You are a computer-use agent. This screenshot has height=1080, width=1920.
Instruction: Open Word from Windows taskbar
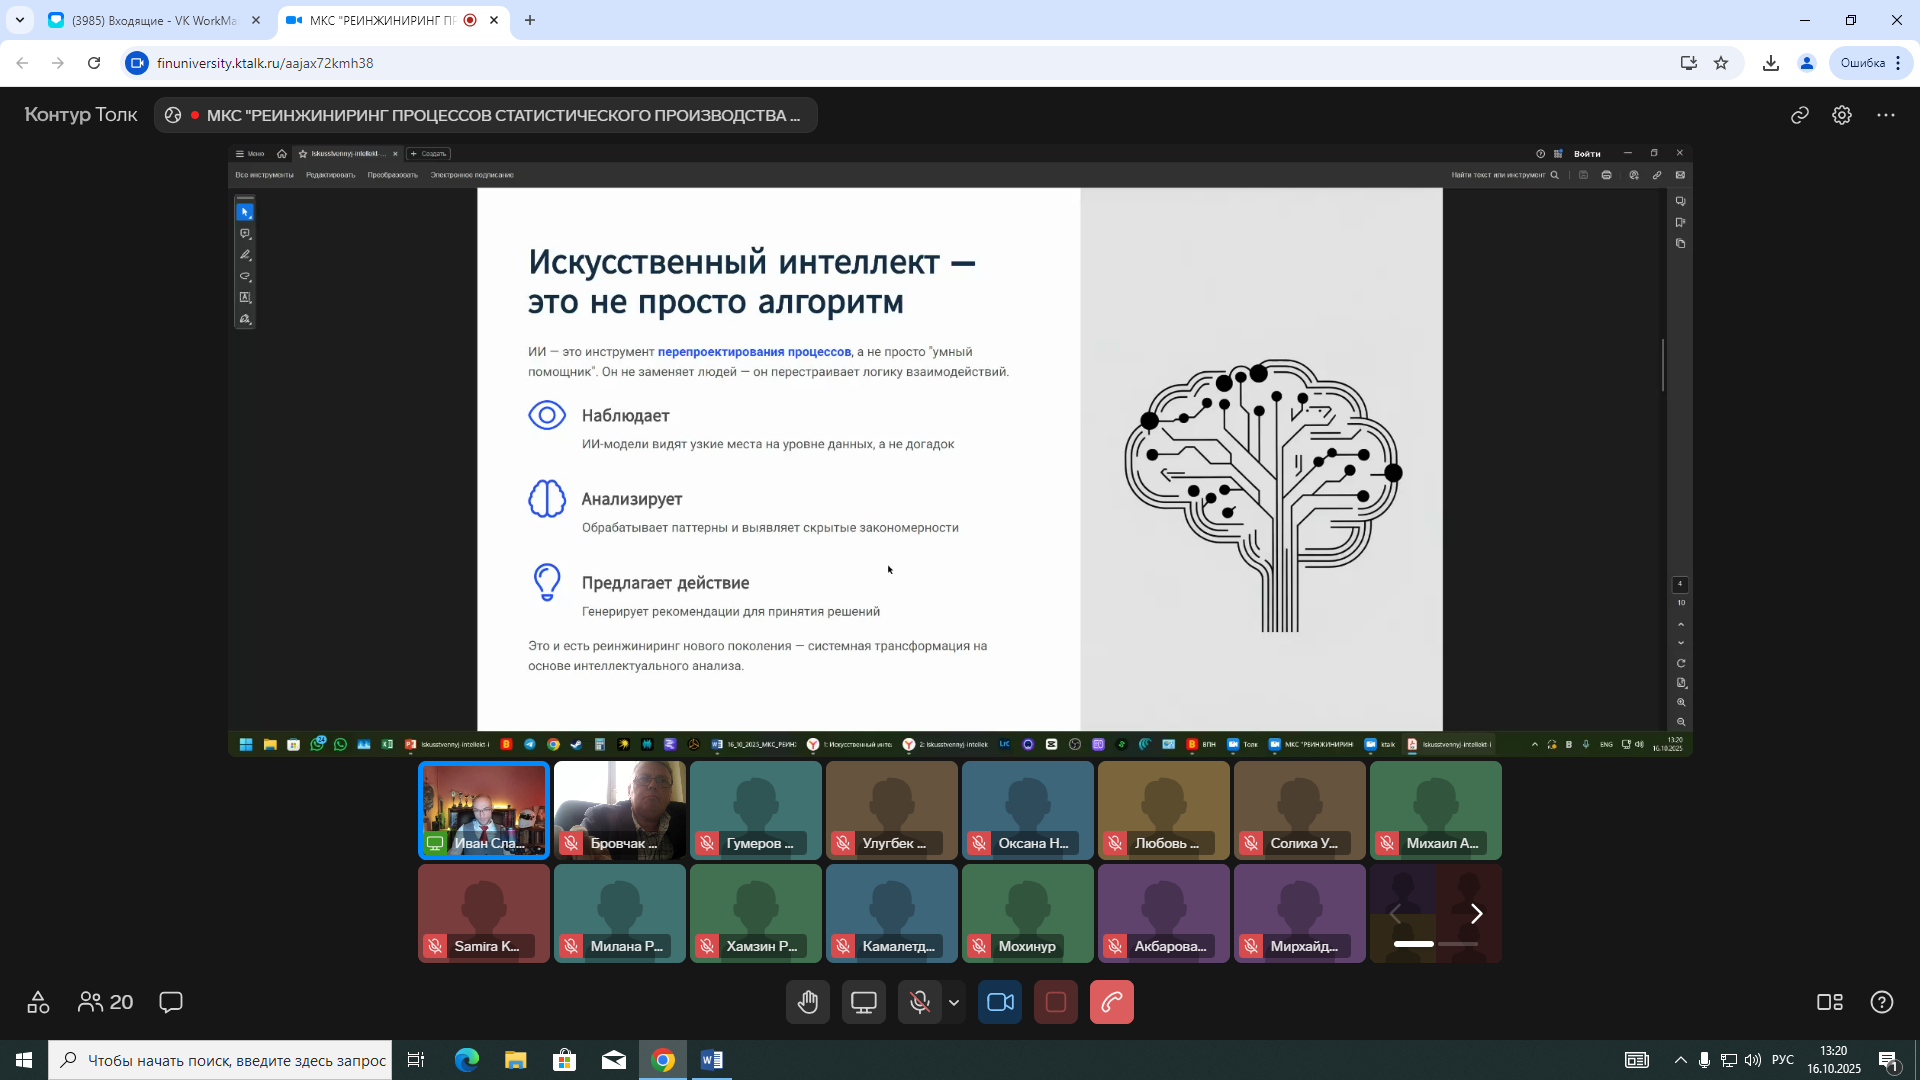[x=712, y=1060]
